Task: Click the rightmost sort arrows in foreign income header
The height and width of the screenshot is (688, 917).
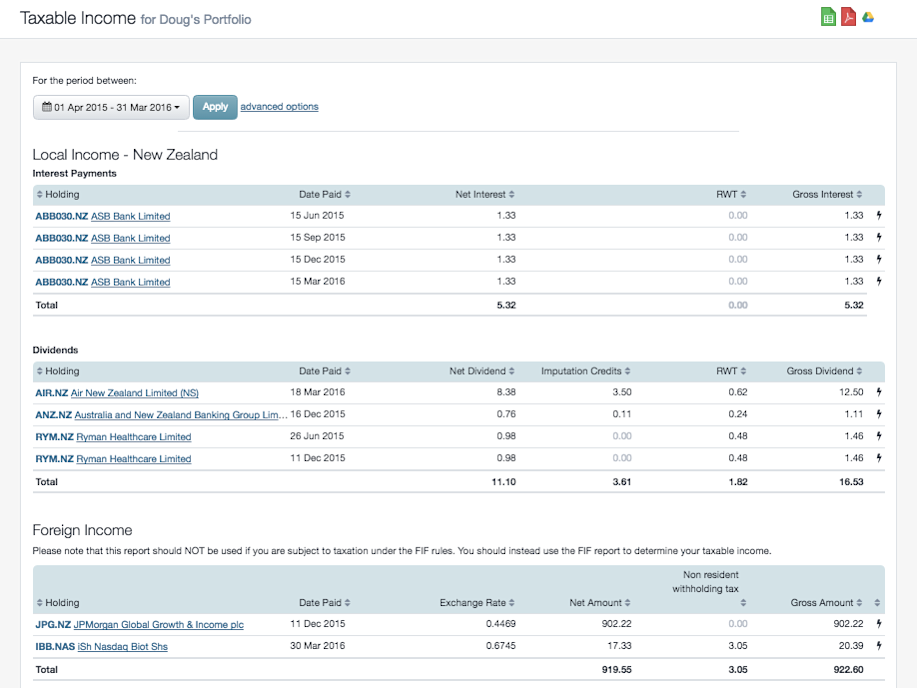Action: [x=877, y=603]
